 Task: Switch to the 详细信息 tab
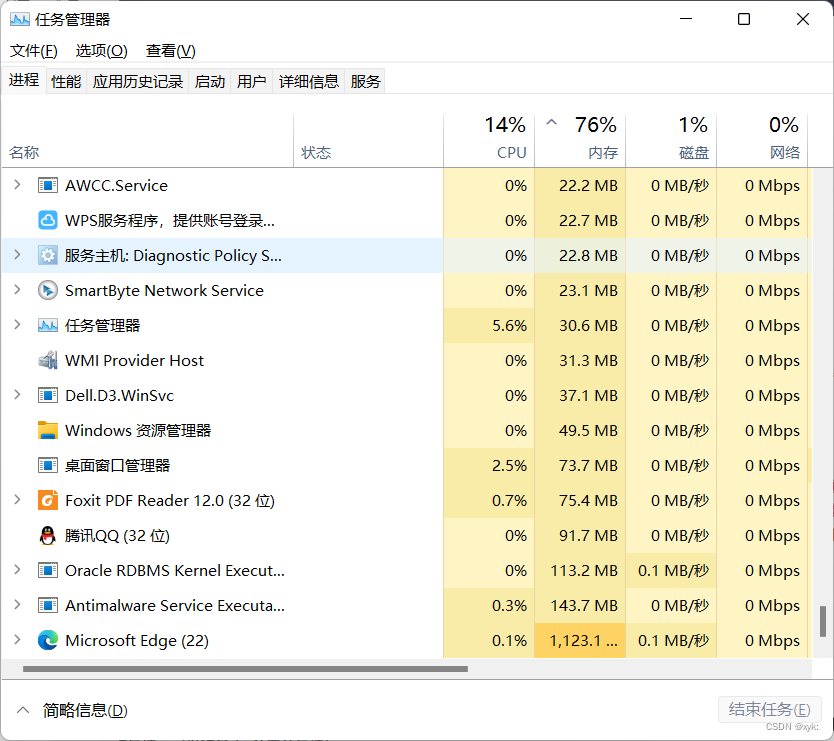pyautogui.click(x=309, y=81)
